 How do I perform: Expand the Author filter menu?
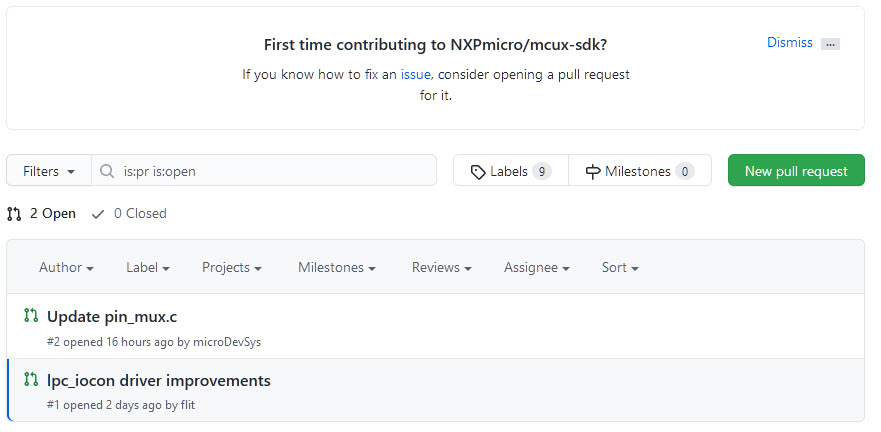point(66,267)
